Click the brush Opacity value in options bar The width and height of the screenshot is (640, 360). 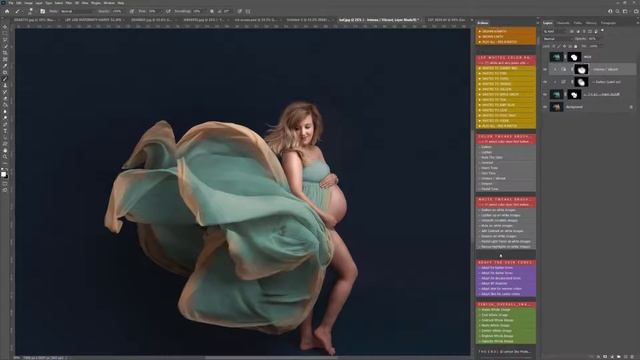[117, 11]
